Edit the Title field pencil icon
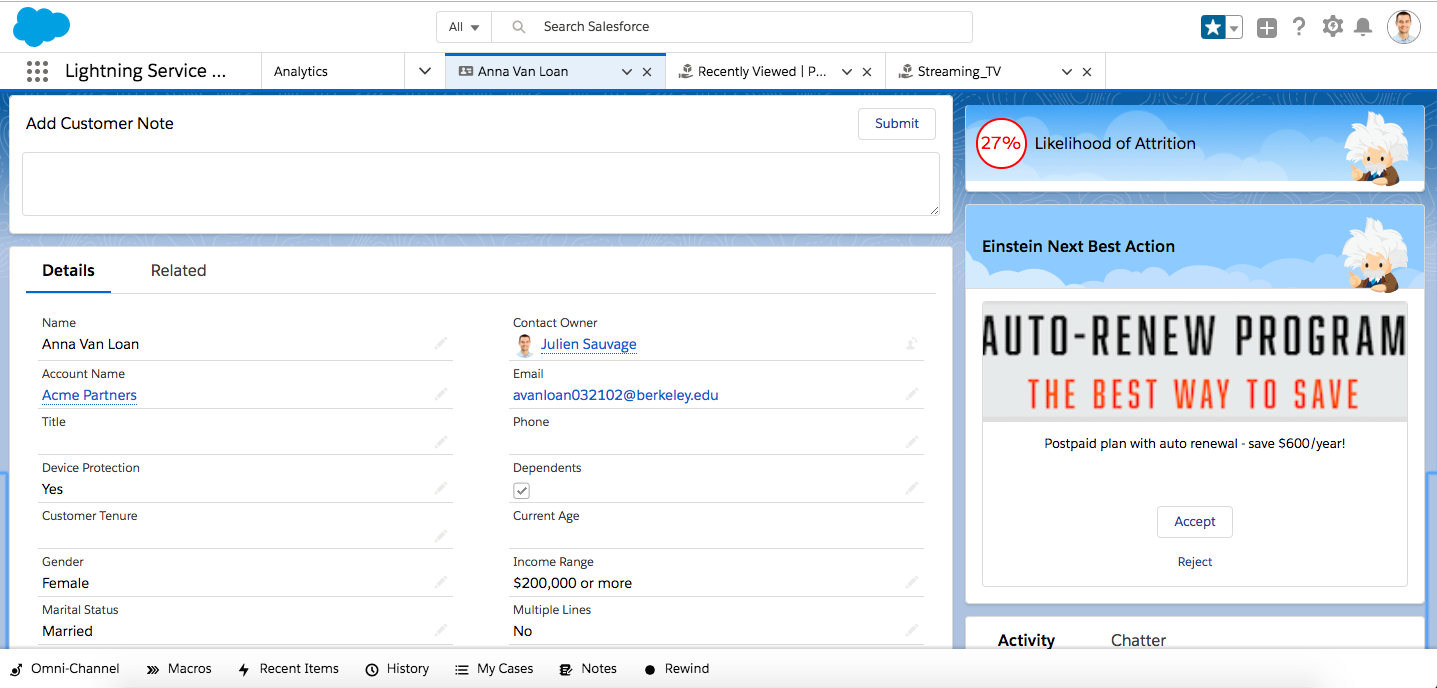The height and width of the screenshot is (688, 1437). [441, 441]
